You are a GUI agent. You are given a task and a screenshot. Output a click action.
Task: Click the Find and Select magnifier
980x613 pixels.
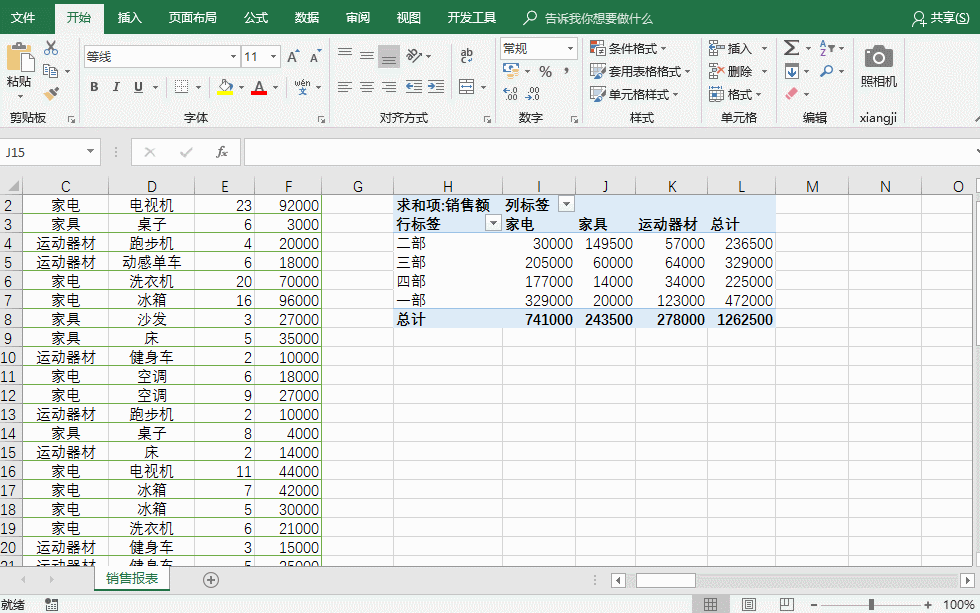click(x=827, y=71)
